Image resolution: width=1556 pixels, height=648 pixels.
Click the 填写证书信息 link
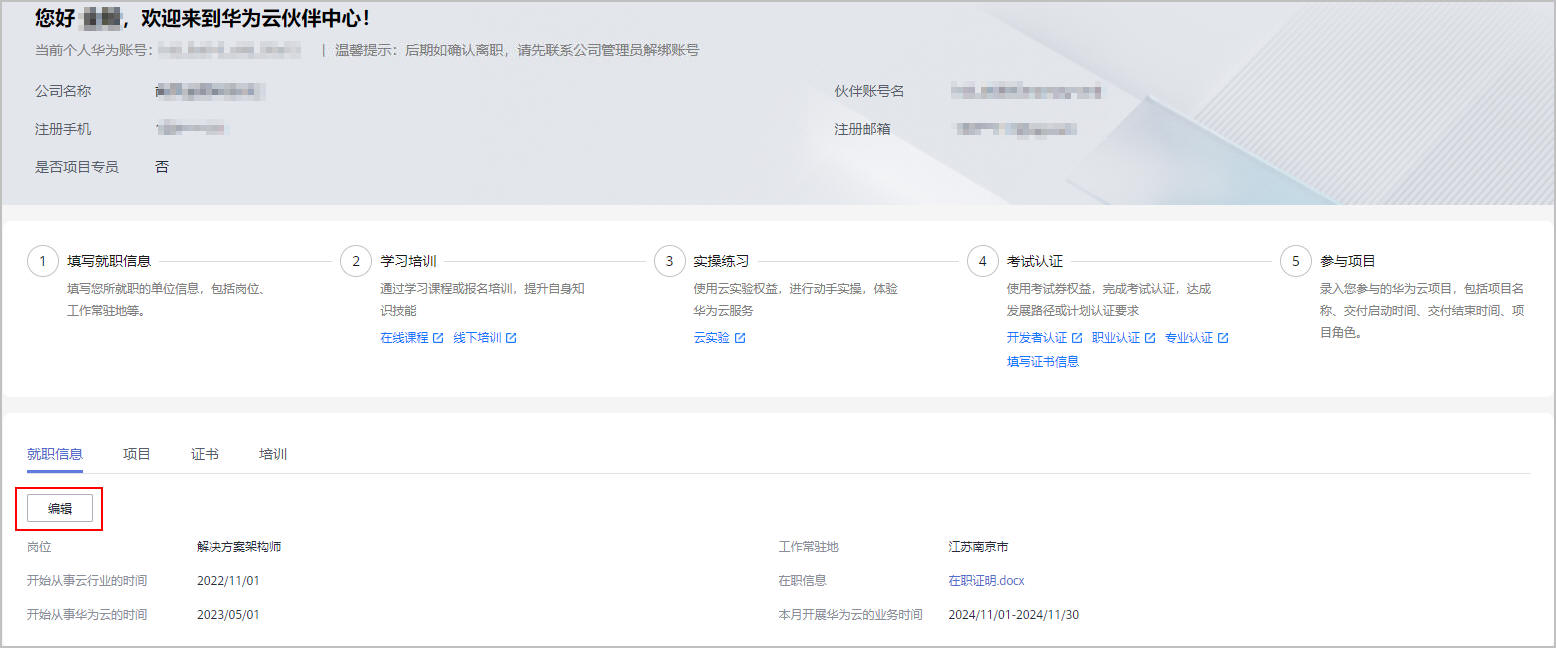coord(1042,362)
